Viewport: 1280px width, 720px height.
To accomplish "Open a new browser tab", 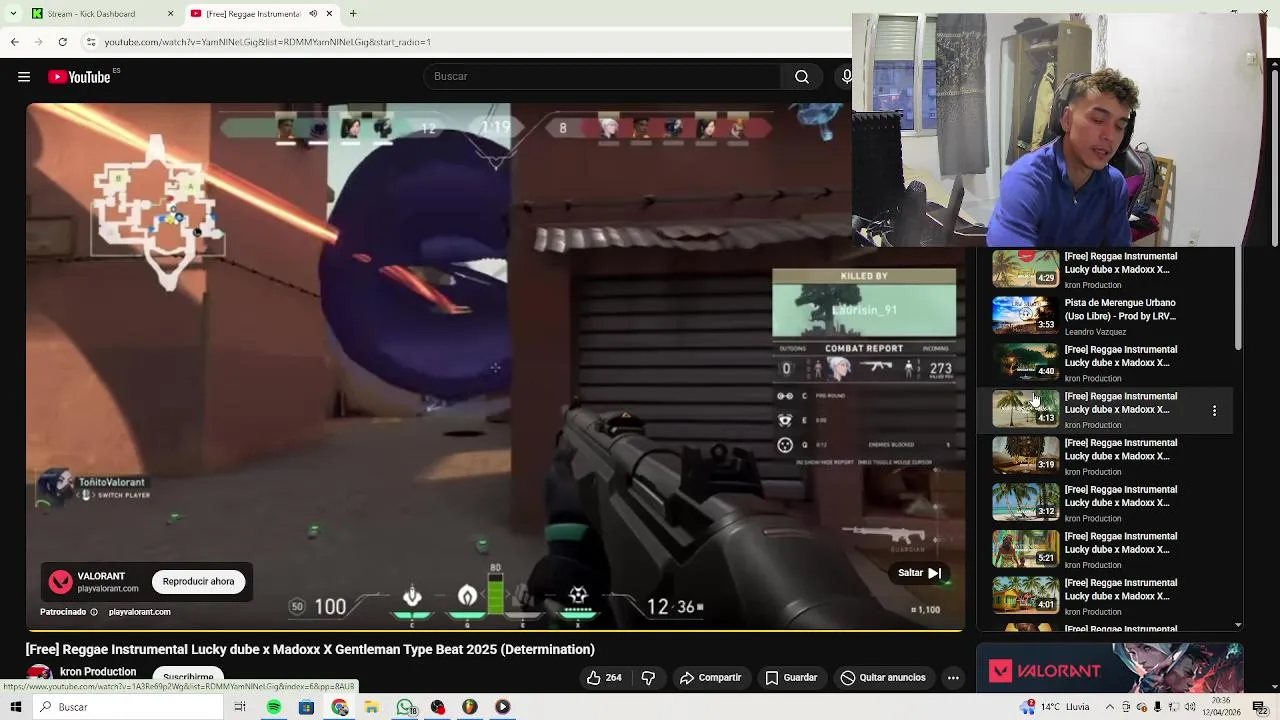I will click(353, 14).
